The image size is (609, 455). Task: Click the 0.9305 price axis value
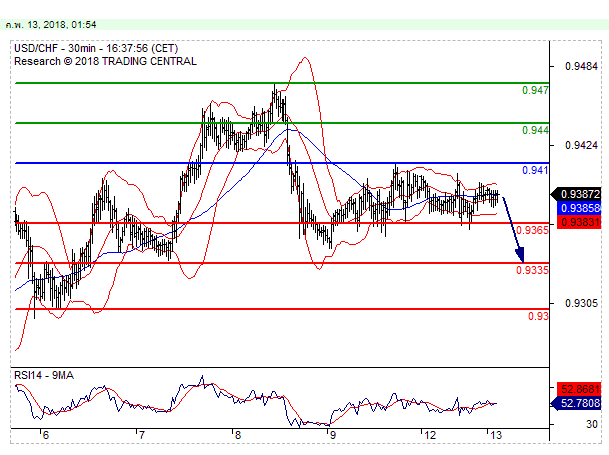point(581,303)
